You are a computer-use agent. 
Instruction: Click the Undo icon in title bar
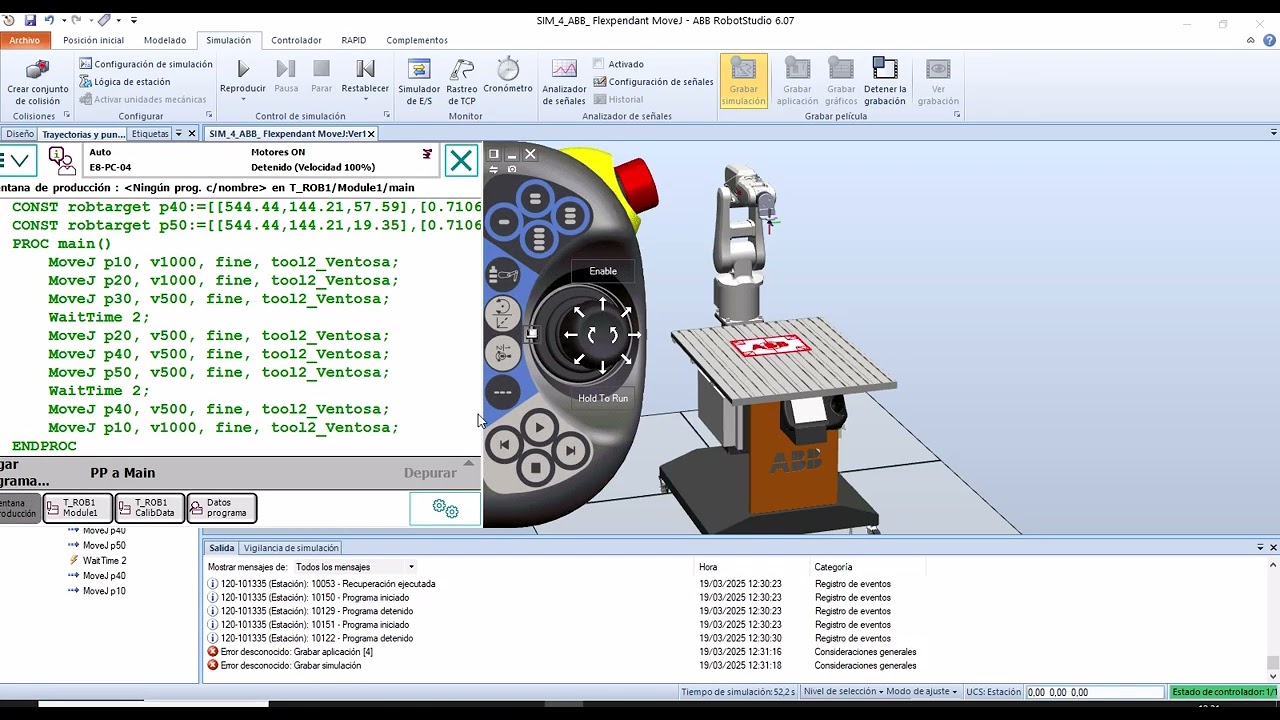coord(51,20)
